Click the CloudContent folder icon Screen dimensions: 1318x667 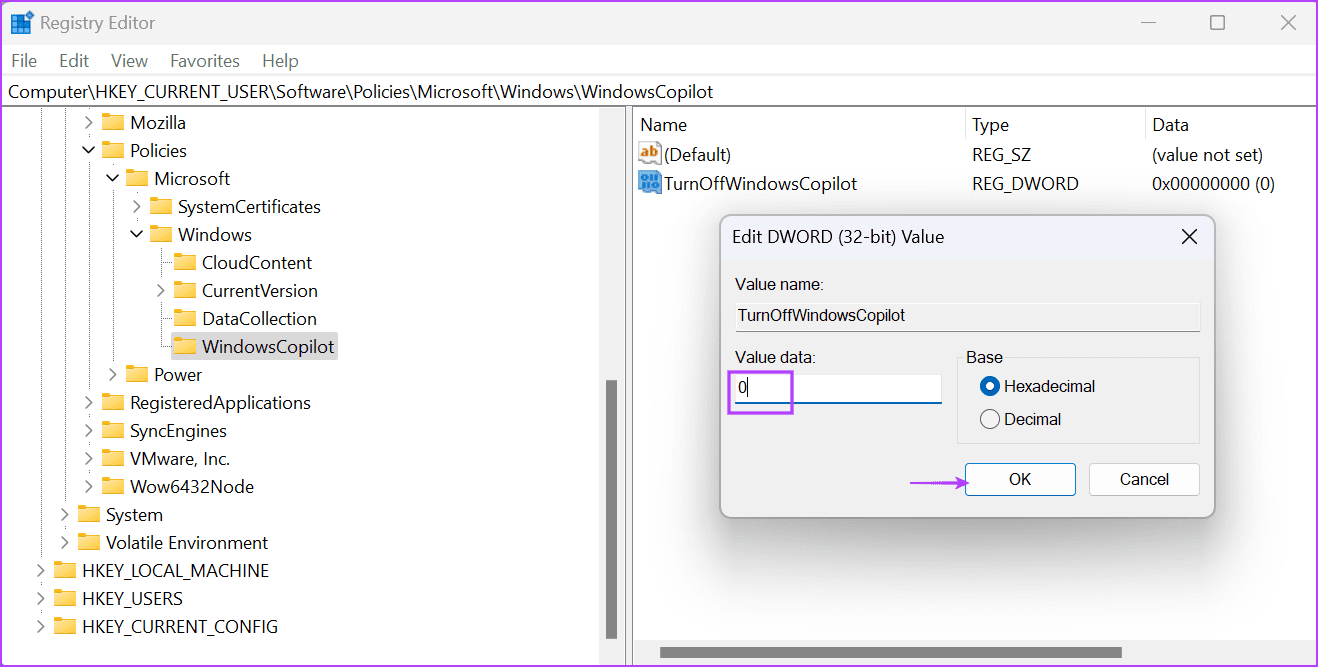pyautogui.click(x=184, y=263)
